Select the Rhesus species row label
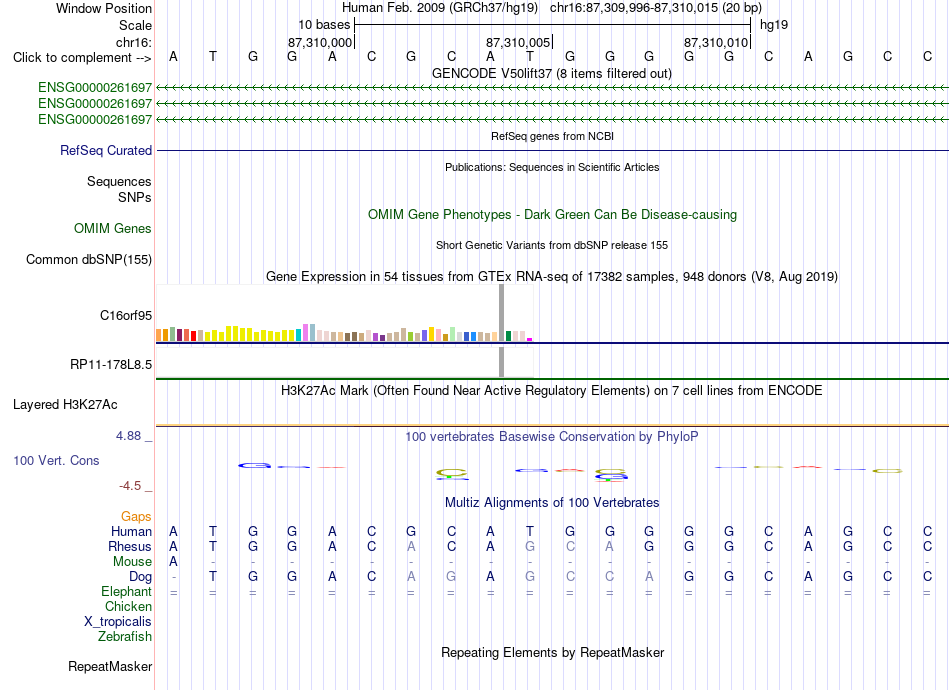Screen dimensions: 950x690 (x=130, y=546)
